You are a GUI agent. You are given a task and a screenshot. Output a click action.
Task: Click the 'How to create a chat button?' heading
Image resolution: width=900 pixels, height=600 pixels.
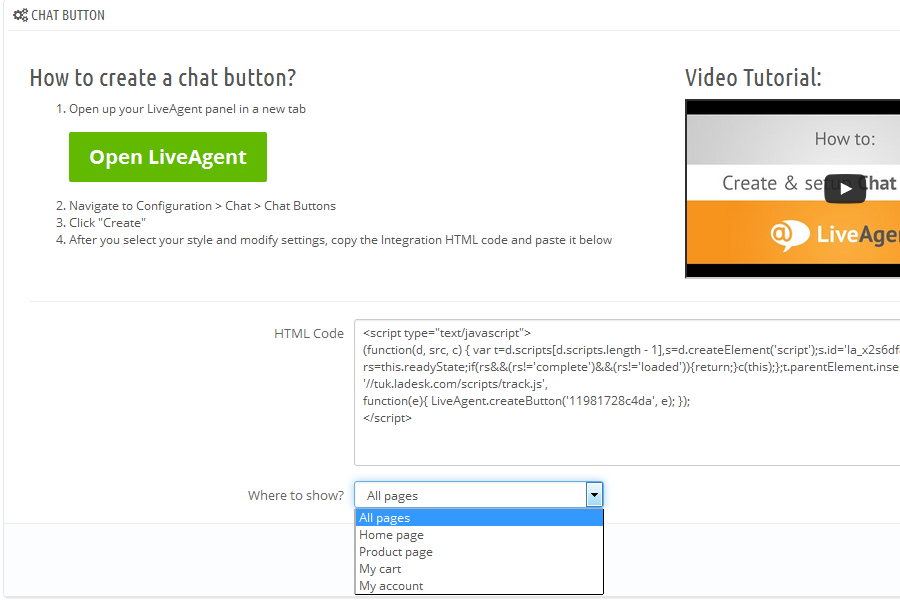pyautogui.click(x=163, y=78)
